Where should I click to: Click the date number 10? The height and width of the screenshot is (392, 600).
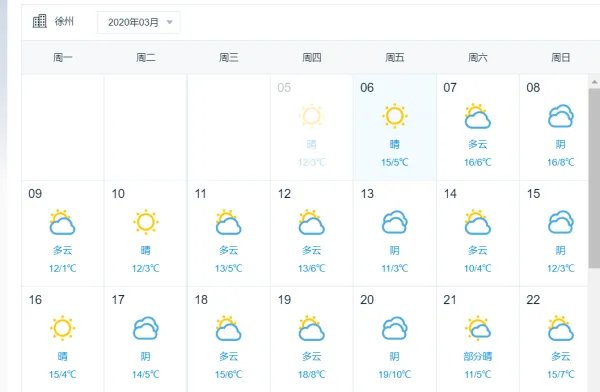pyautogui.click(x=118, y=194)
